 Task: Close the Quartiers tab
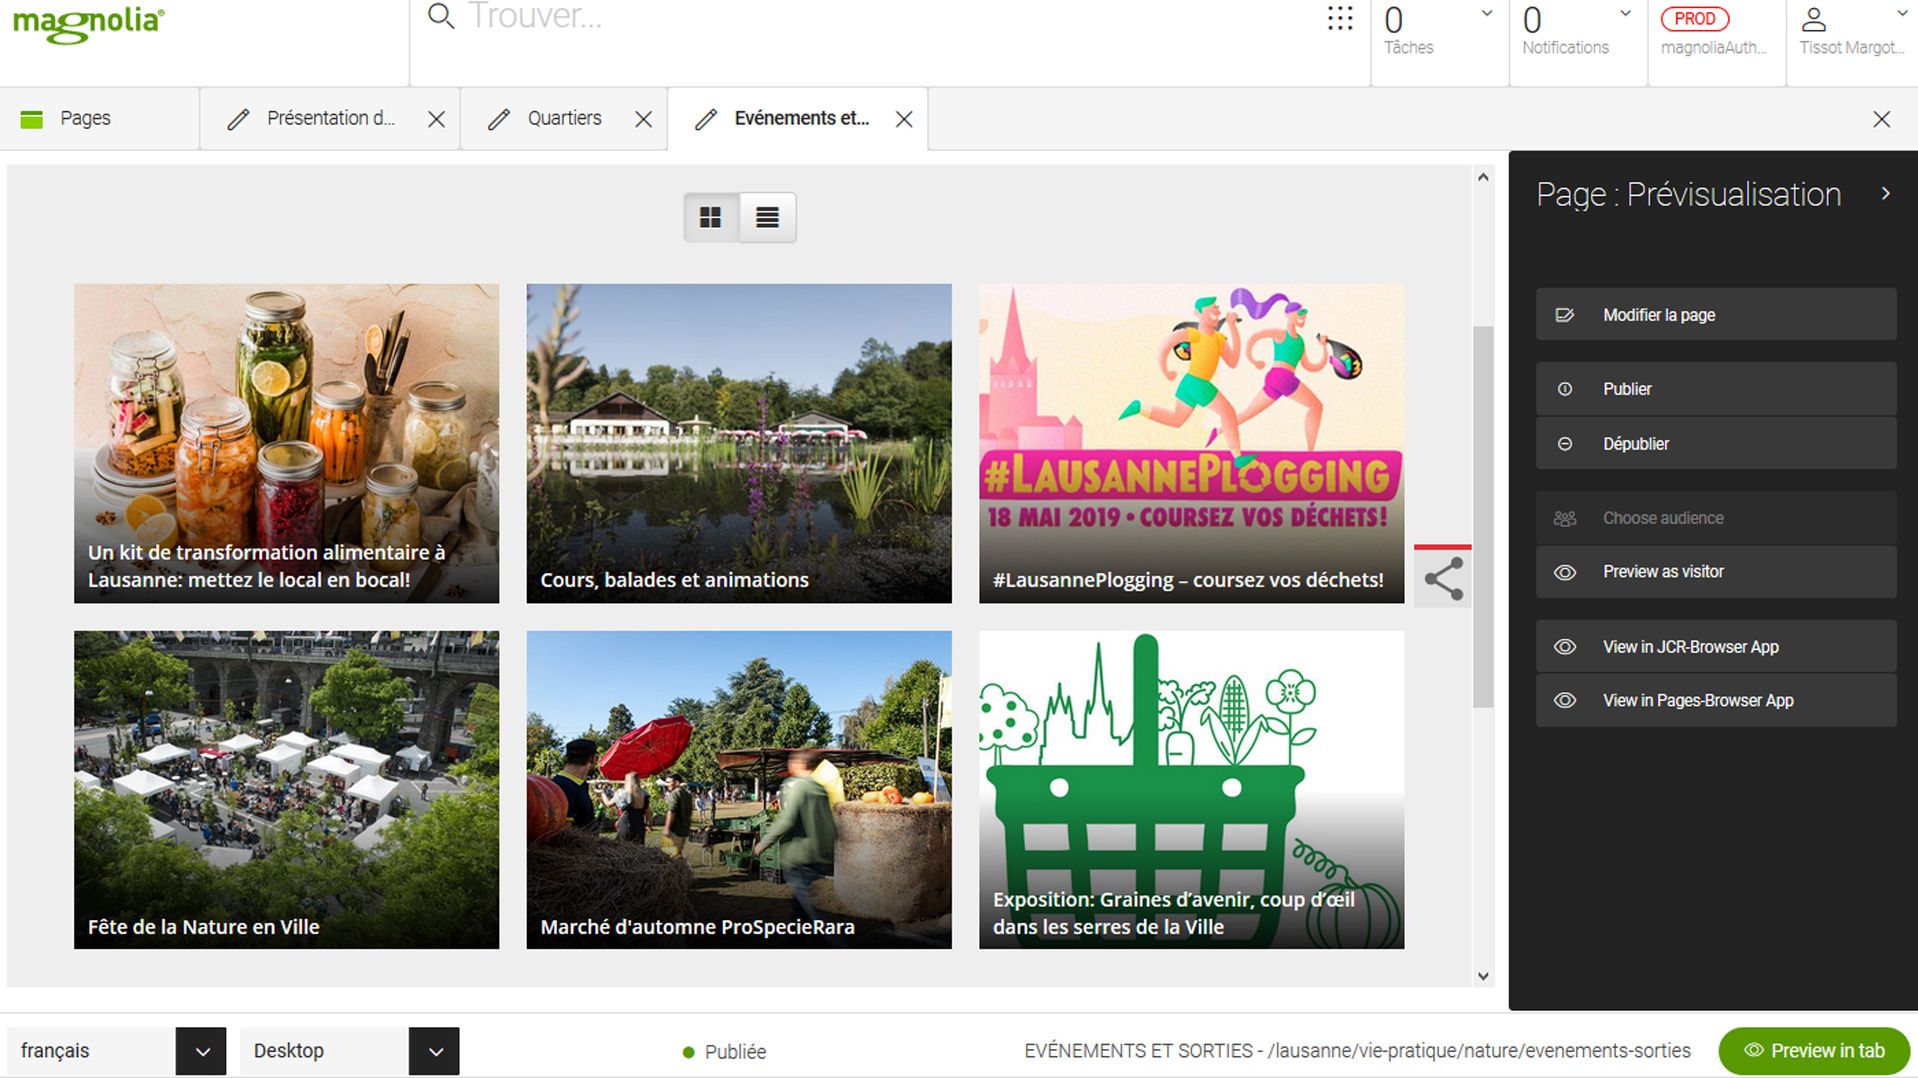coord(643,119)
